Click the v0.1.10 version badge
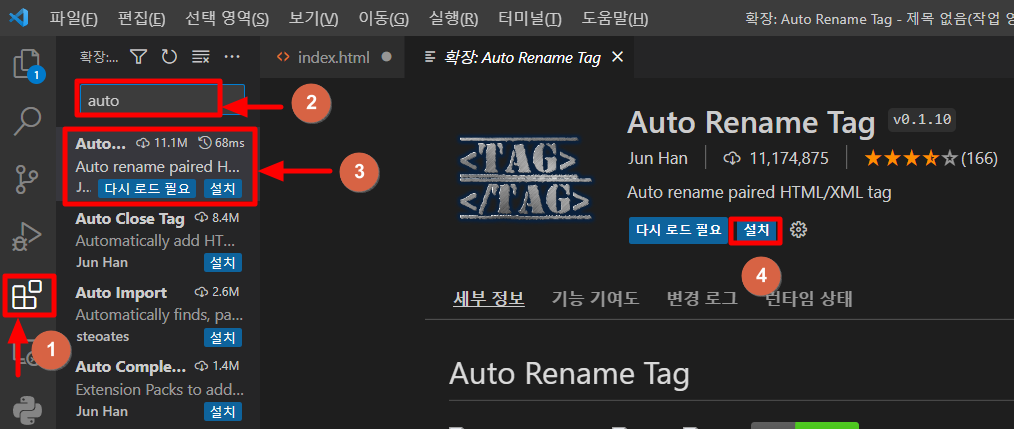The width and height of the screenshot is (1014, 429). point(922,120)
